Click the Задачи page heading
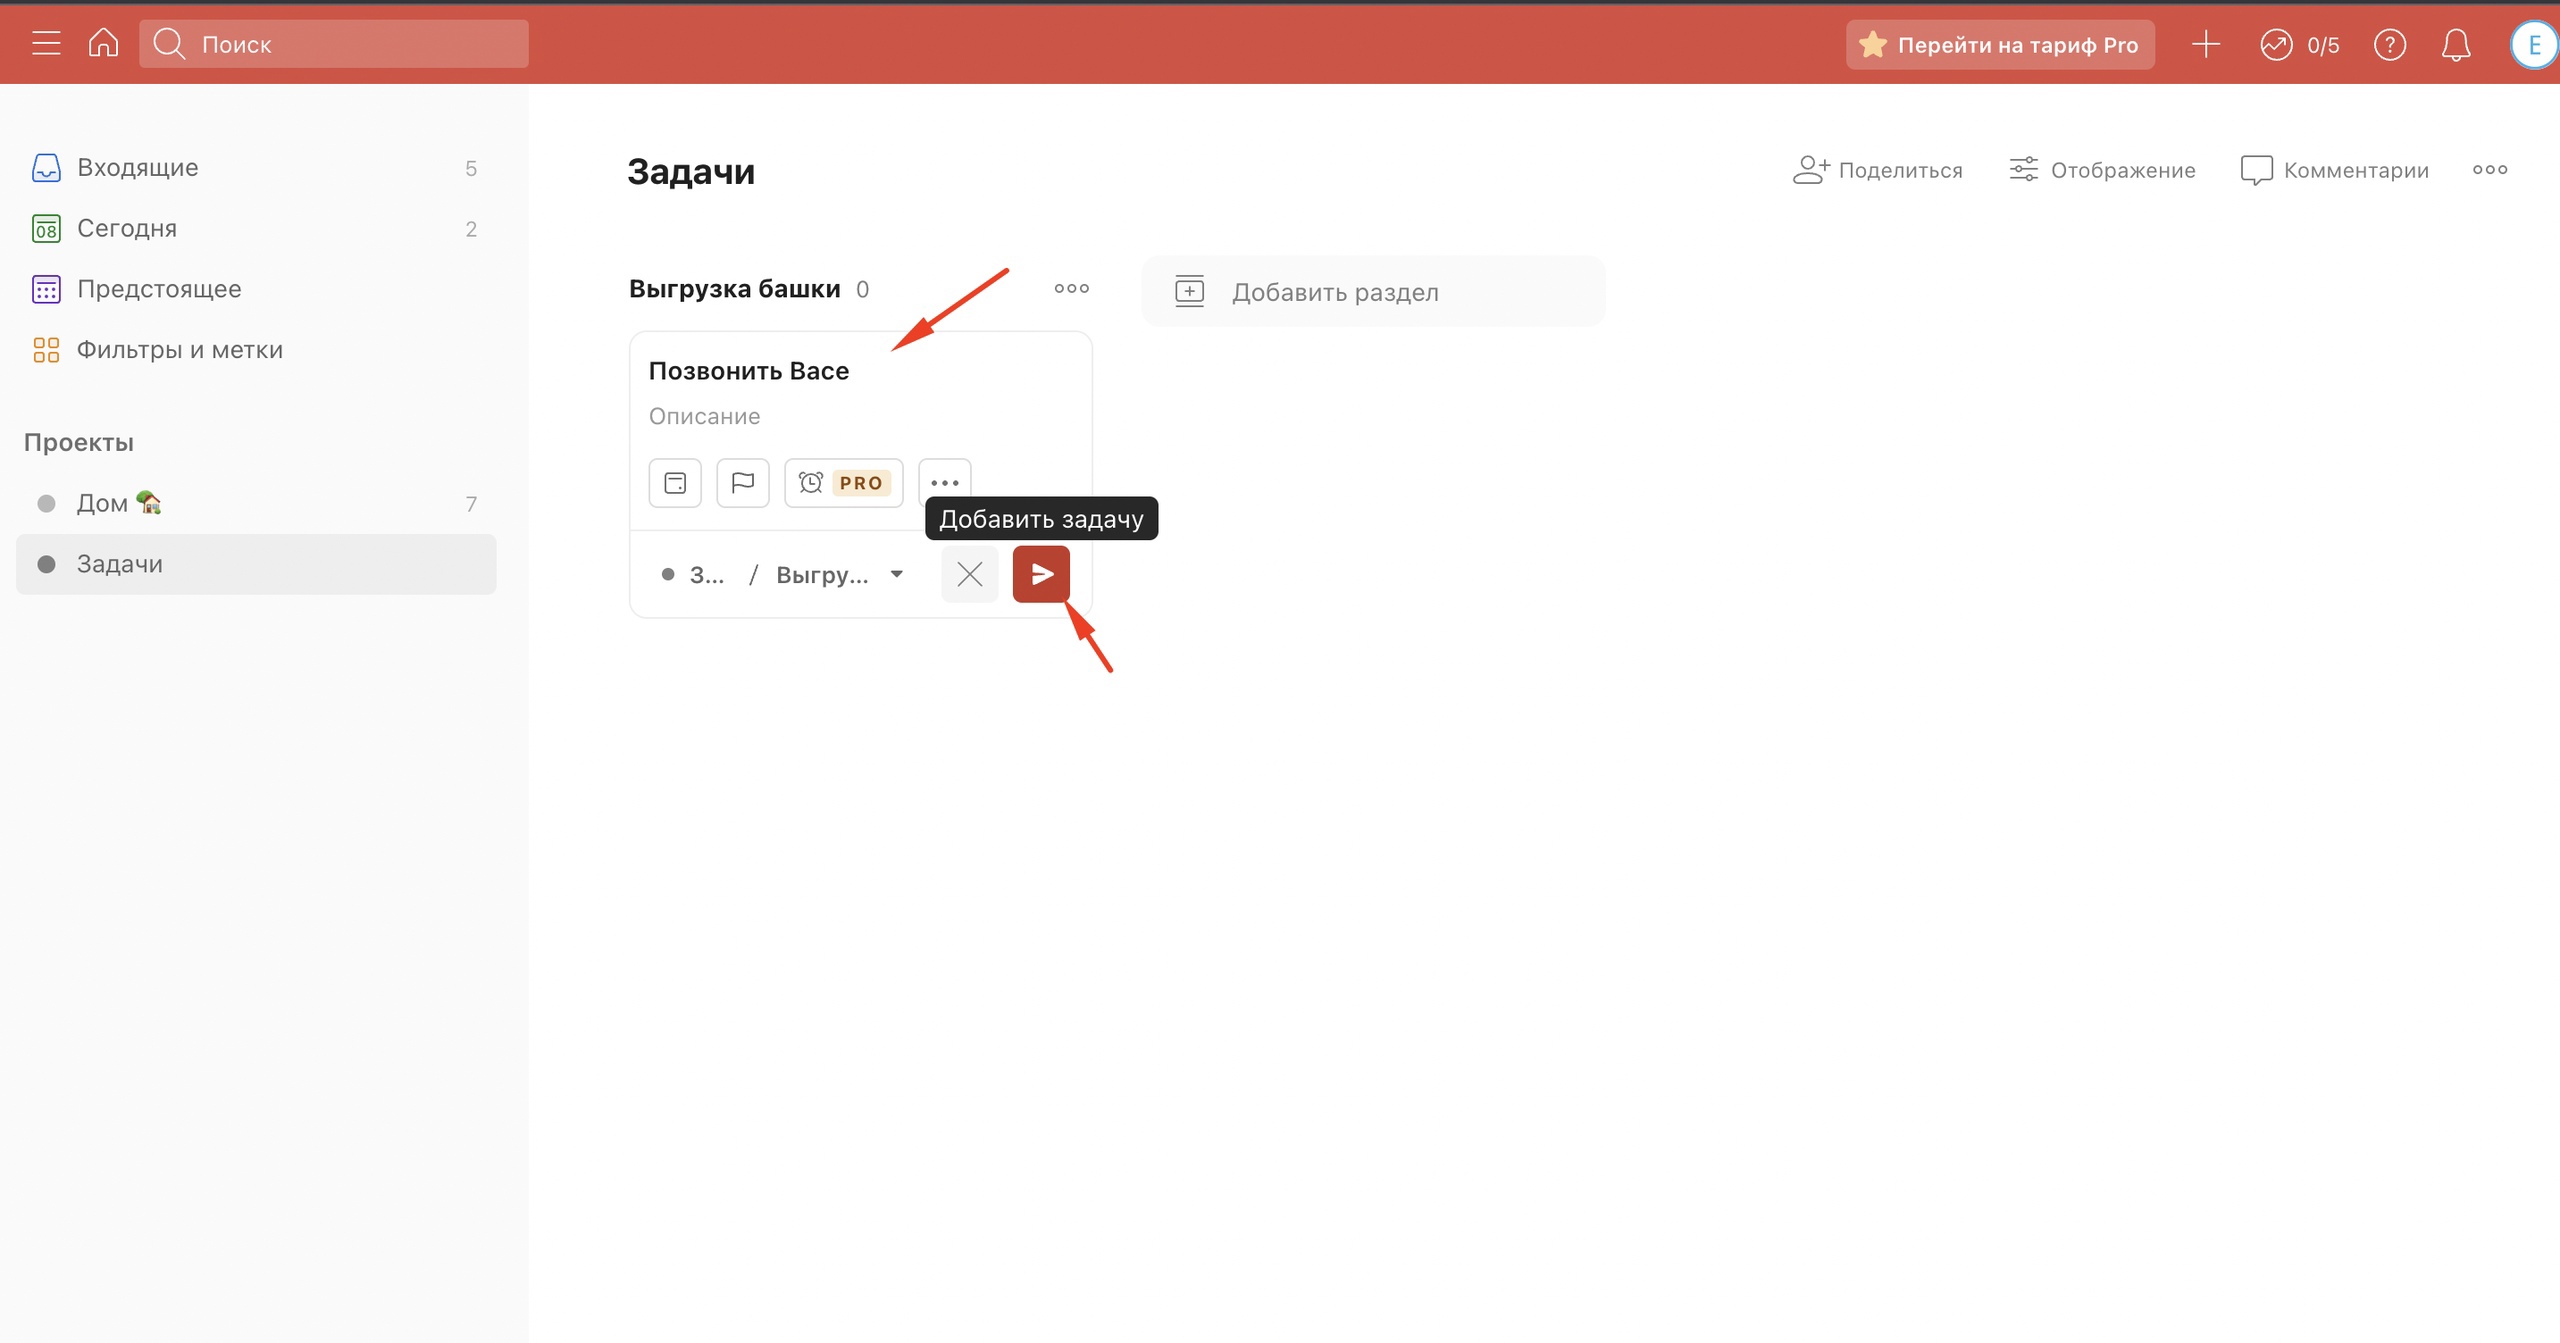 point(691,172)
